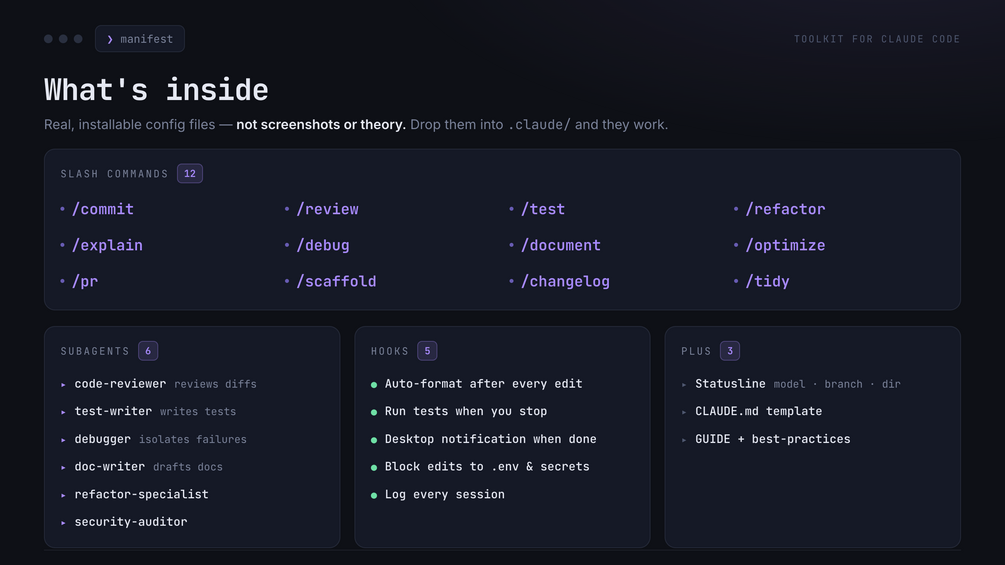Click the slash commands count badge 12
Image resolution: width=1005 pixels, height=565 pixels.
tap(190, 174)
